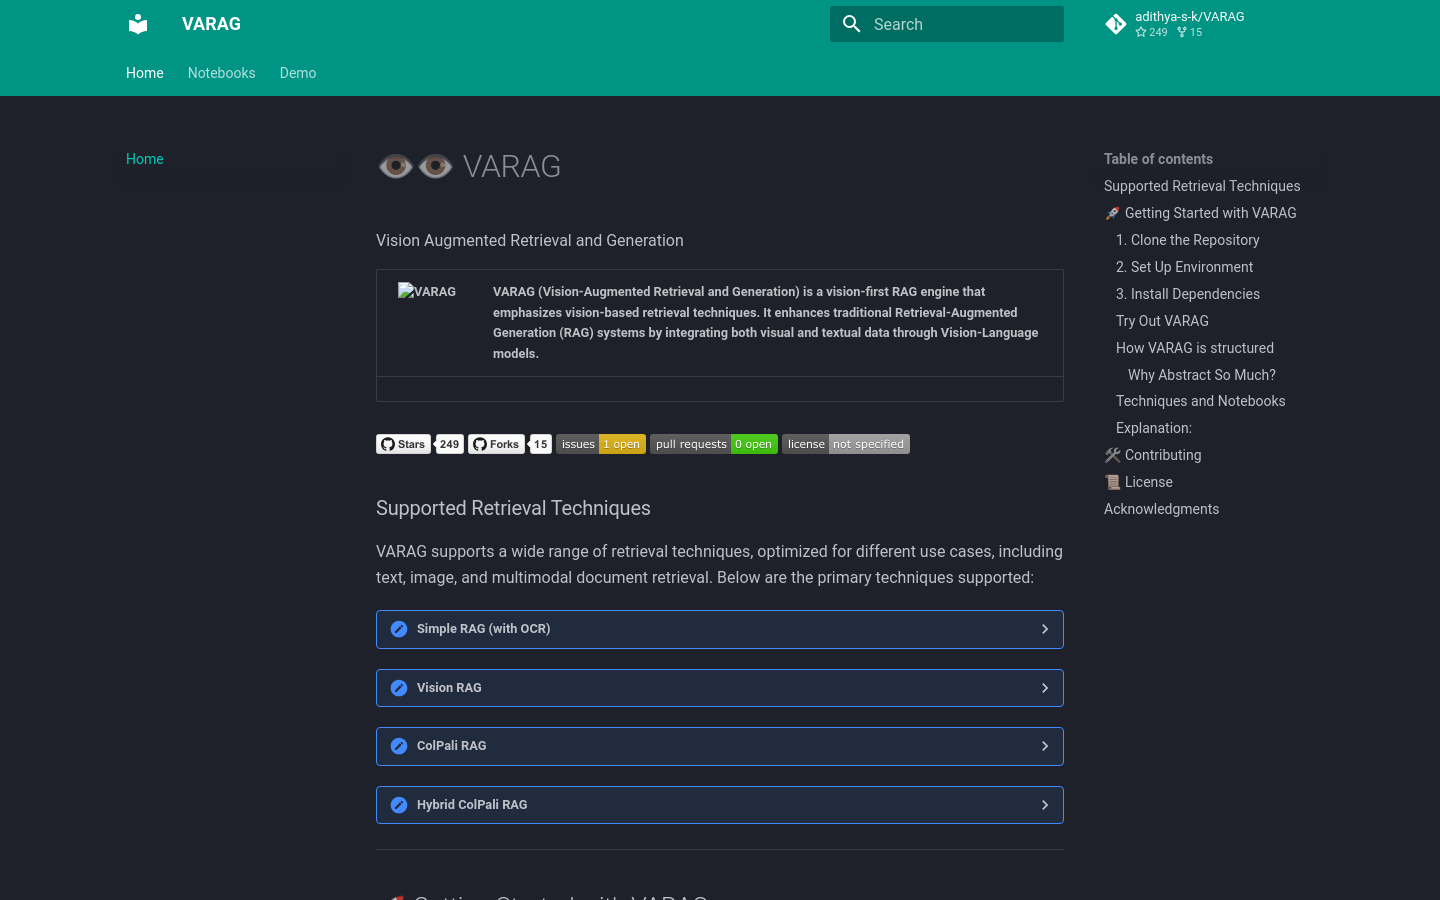Screen dimensions: 1440x900
Task: Select the Home tab in header
Action: click(x=145, y=73)
